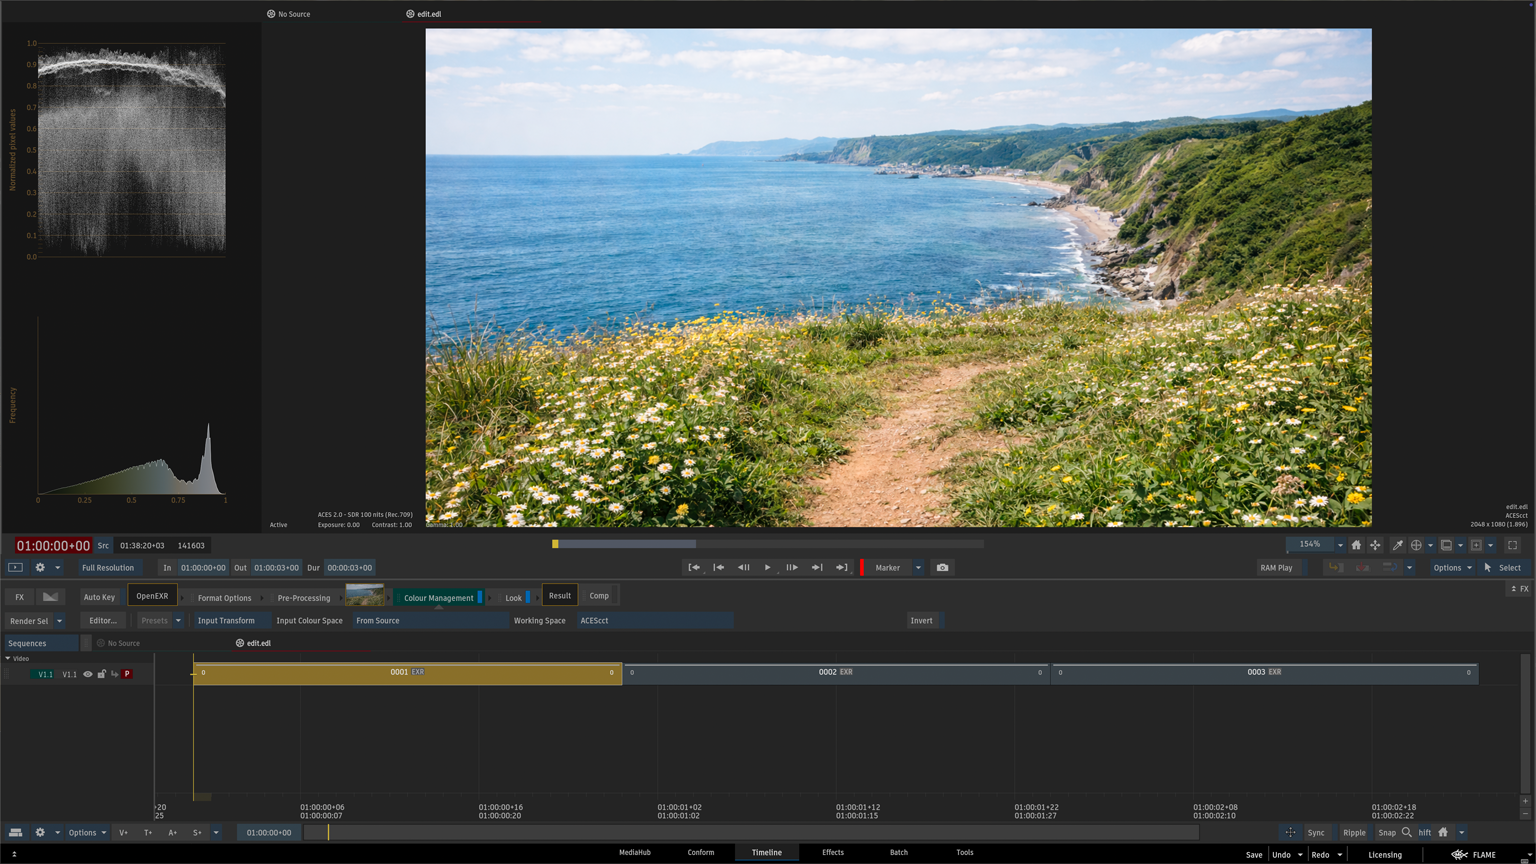Enable the Snap option
Viewport: 1536px width, 864px height.
pos(1386,832)
